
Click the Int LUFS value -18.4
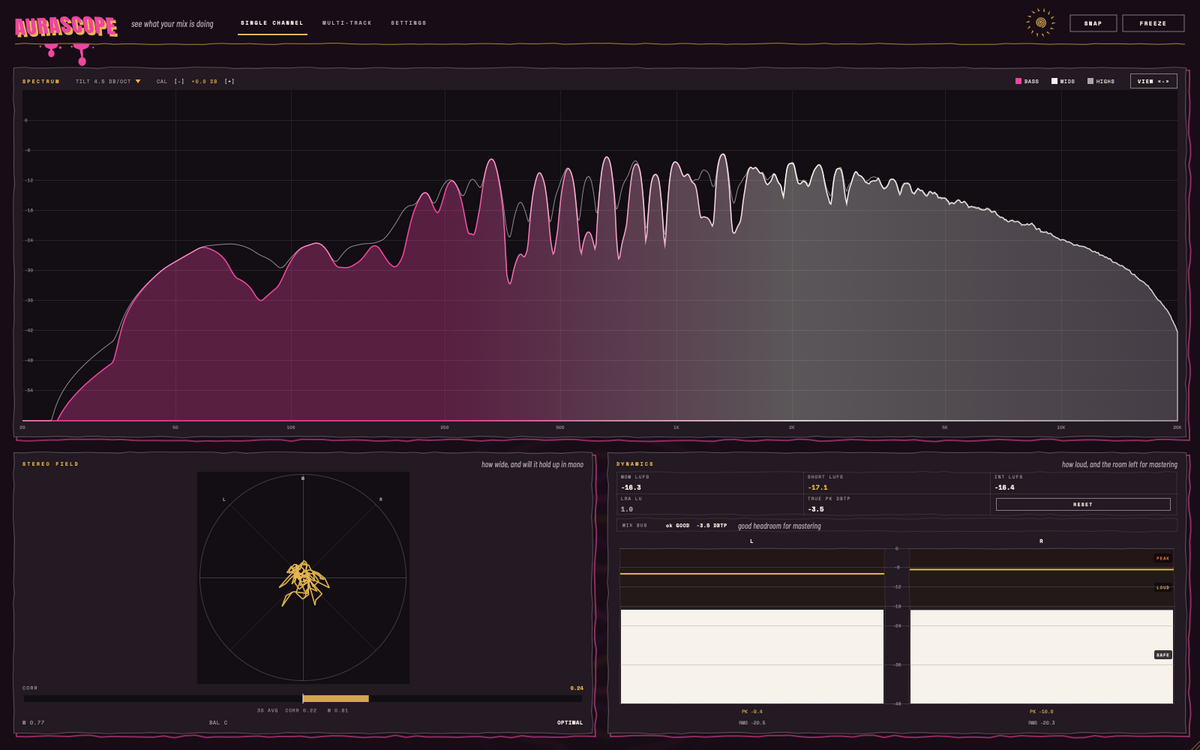tap(1005, 487)
